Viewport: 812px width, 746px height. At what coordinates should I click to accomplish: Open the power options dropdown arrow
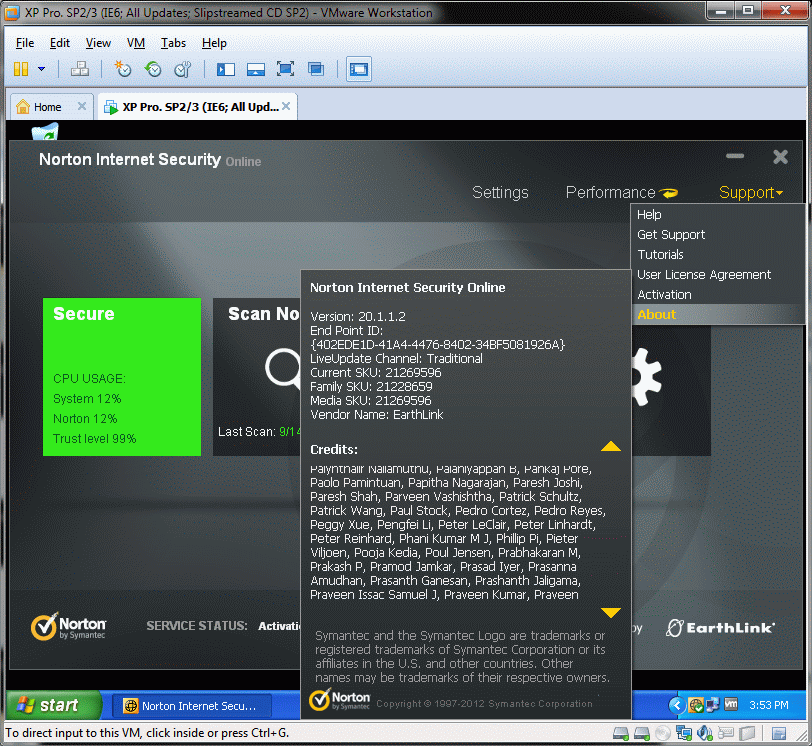click(41, 69)
